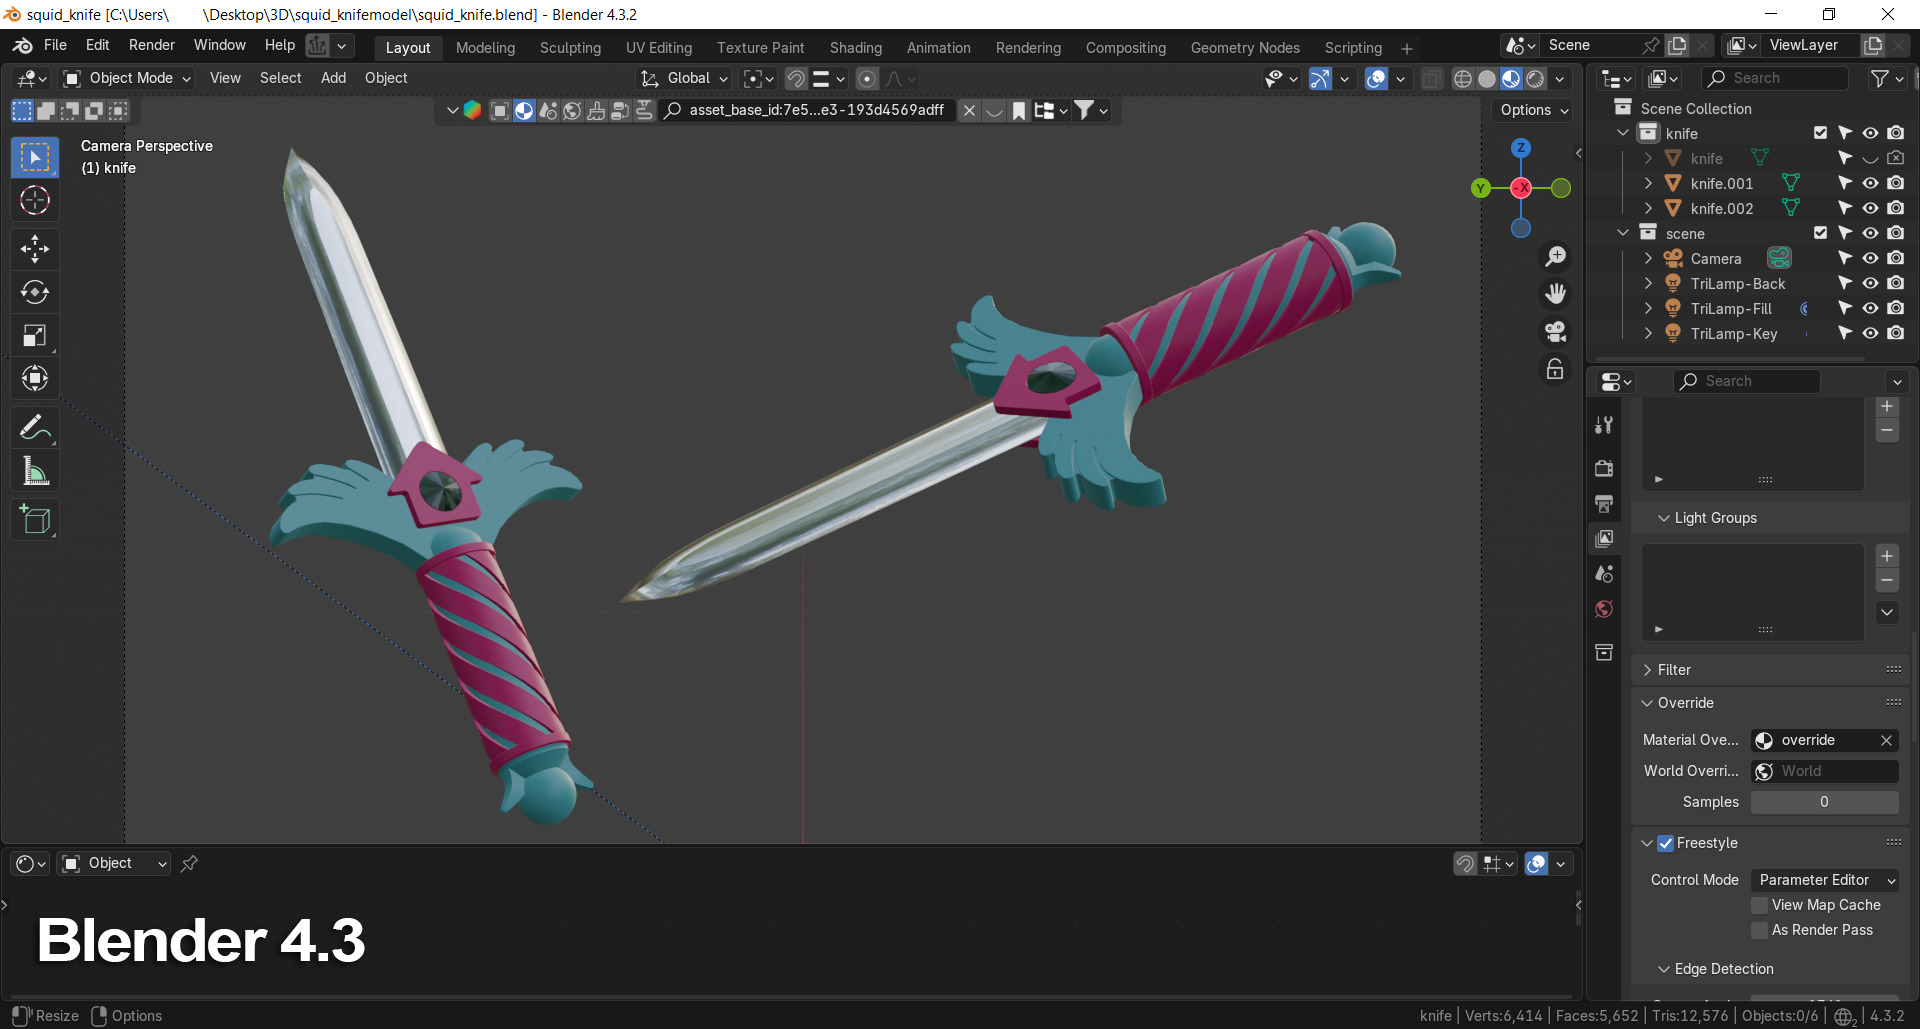The image size is (1920, 1029).
Task: Pick the Rotate tool
Action: (x=35, y=292)
